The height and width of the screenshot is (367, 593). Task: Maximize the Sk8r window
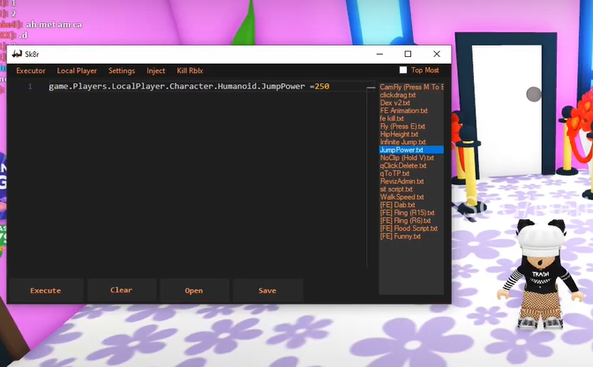408,54
